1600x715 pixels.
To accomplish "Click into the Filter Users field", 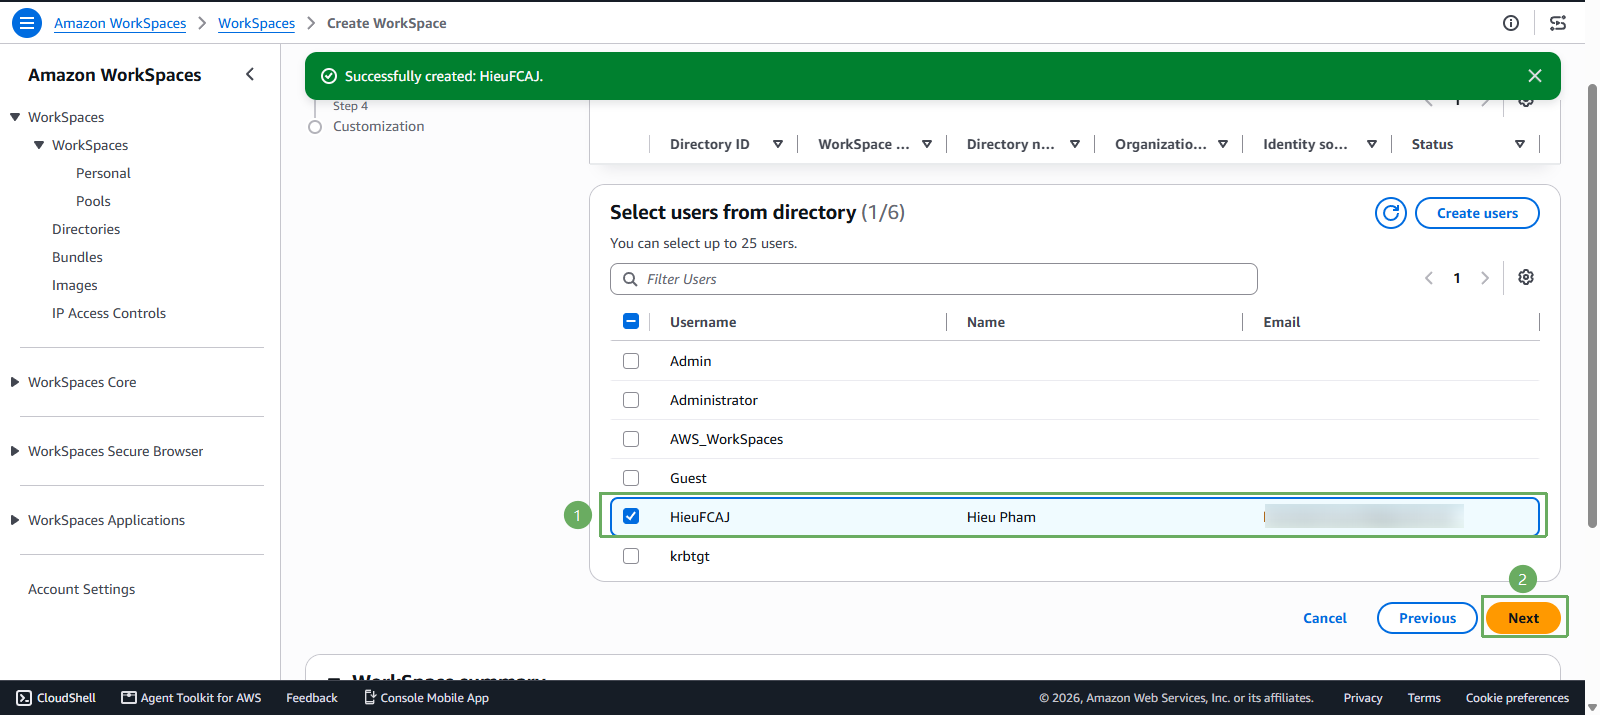I will (x=934, y=279).
